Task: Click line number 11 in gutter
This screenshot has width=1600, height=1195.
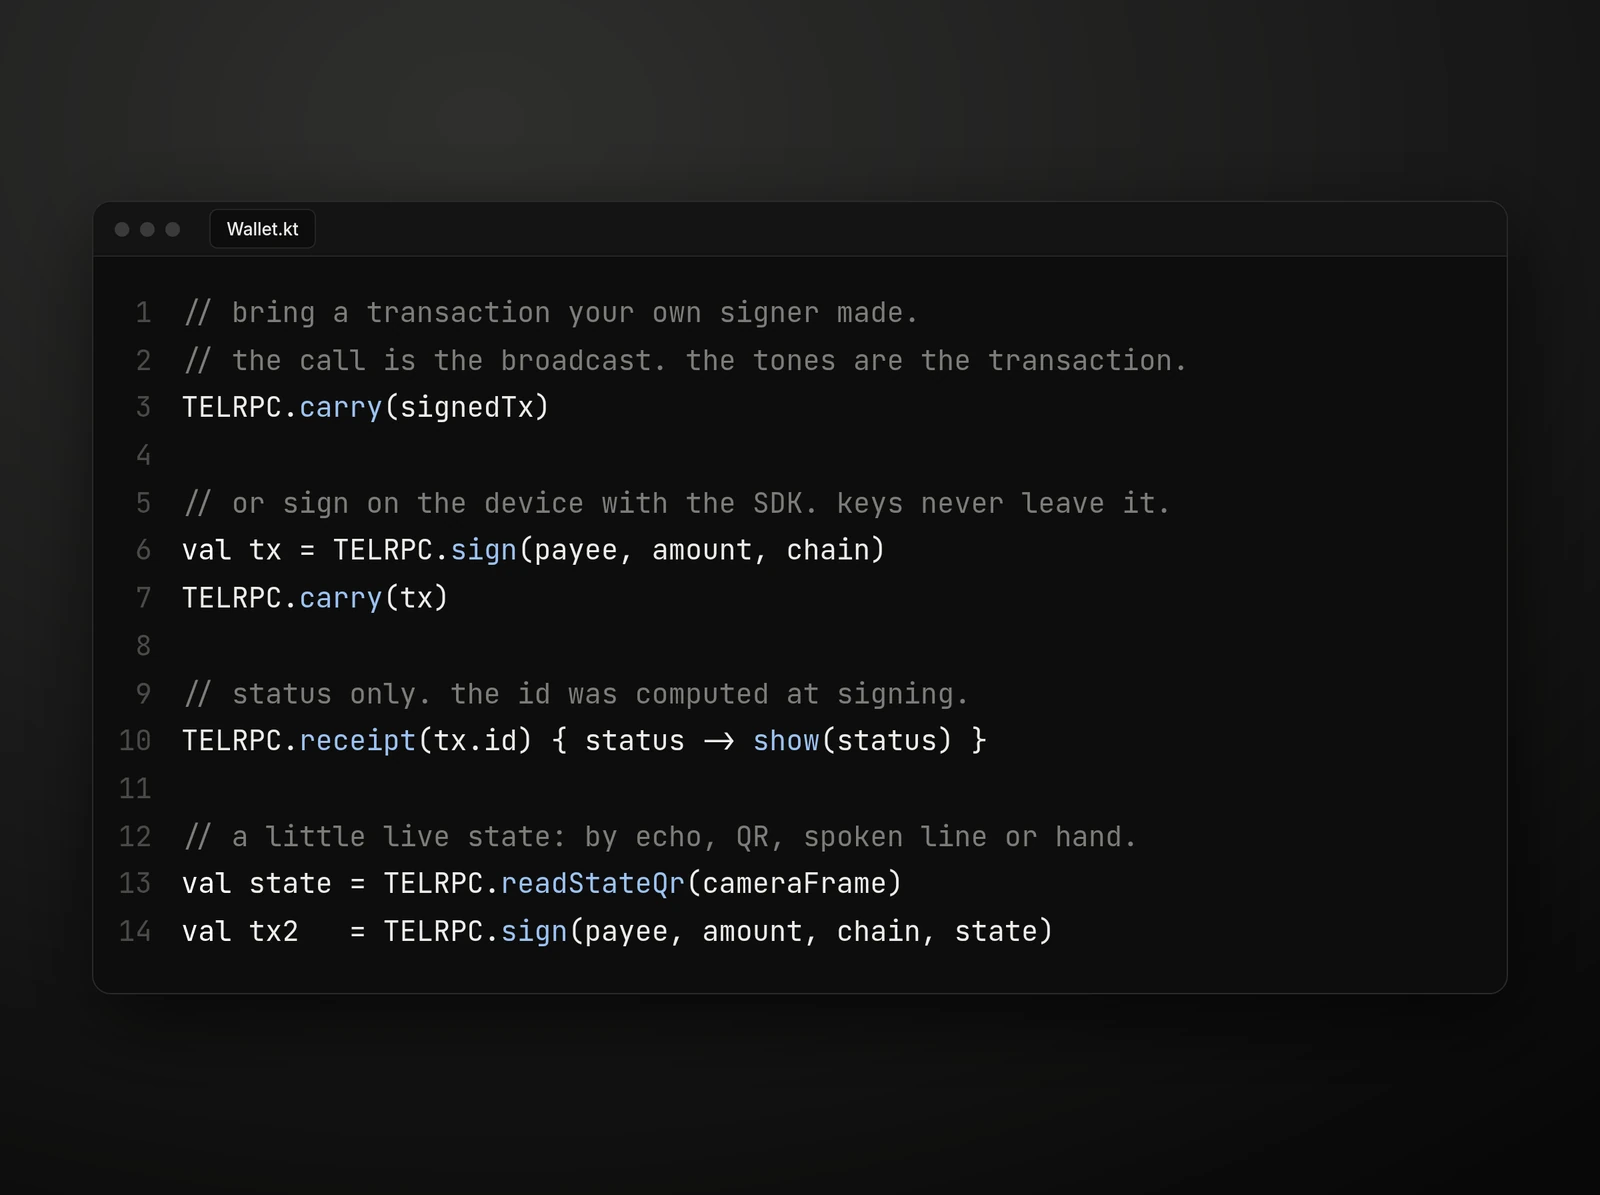Action: 135,789
